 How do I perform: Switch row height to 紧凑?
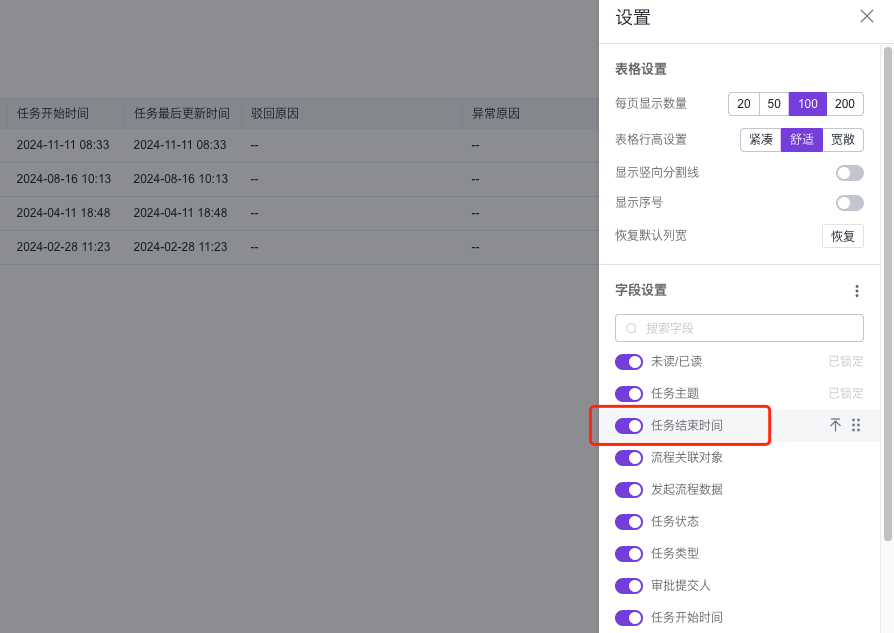760,139
